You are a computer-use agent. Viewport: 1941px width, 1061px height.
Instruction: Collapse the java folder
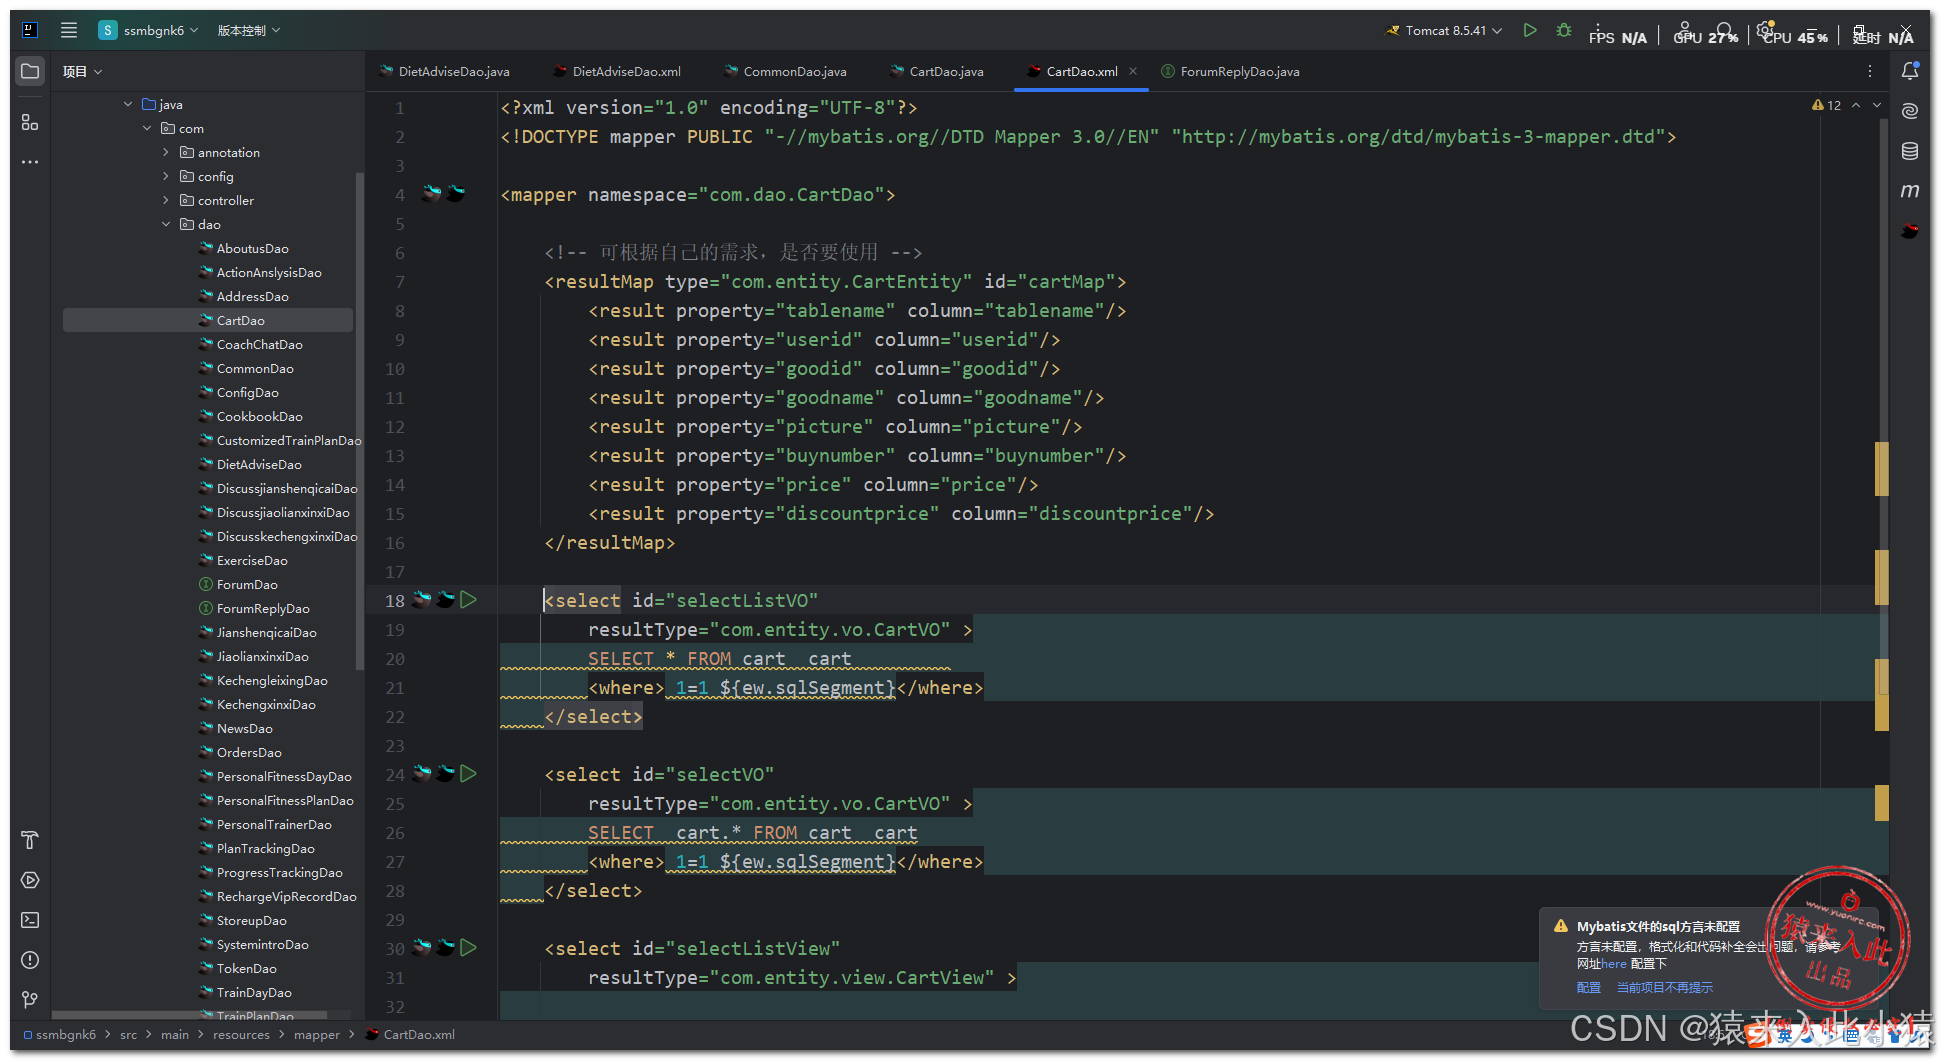128,104
